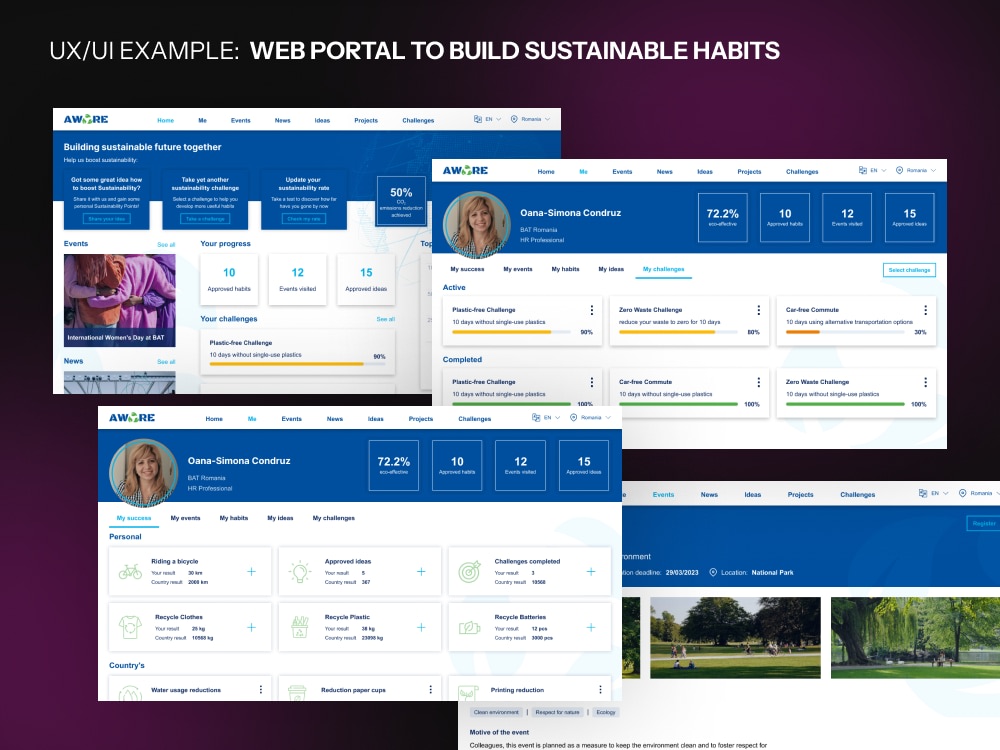Open options menu of active Car-free Commute card

(x=925, y=310)
